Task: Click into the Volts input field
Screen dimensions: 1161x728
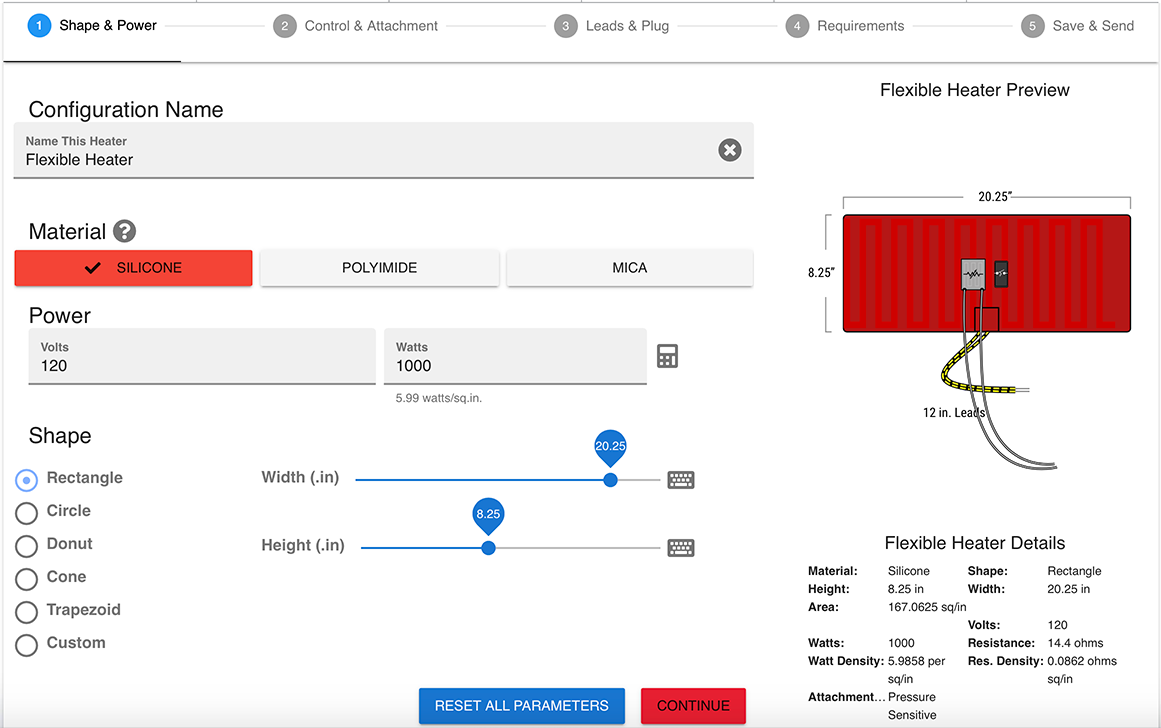Action: pos(200,366)
